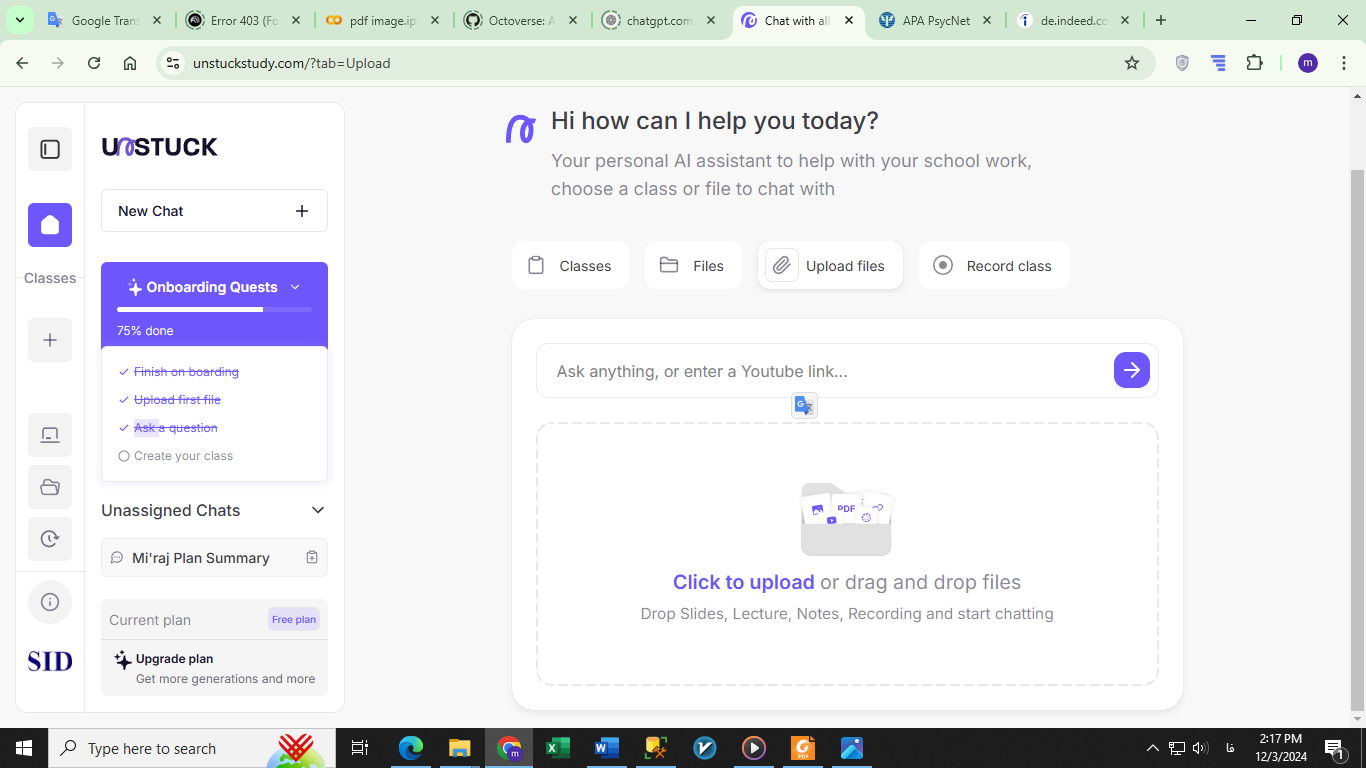This screenshot has height=768, width=1366.
Task: Click the Upload files button
Action: 830,265
